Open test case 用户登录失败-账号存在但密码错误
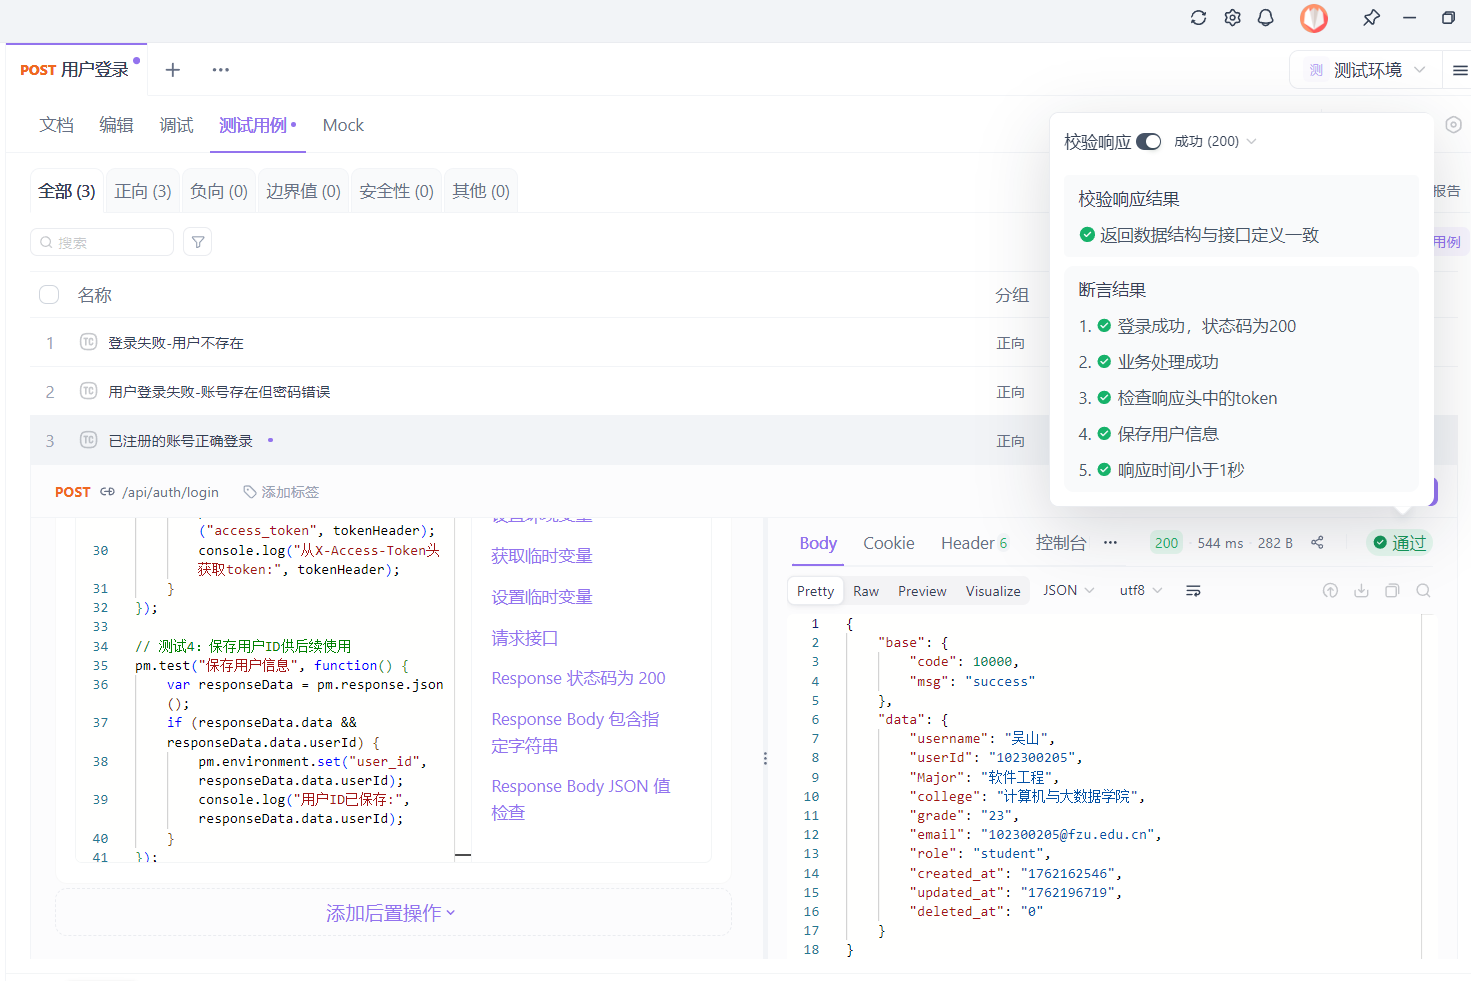This screenshot has width=1471, height=981. click(219, 392)
